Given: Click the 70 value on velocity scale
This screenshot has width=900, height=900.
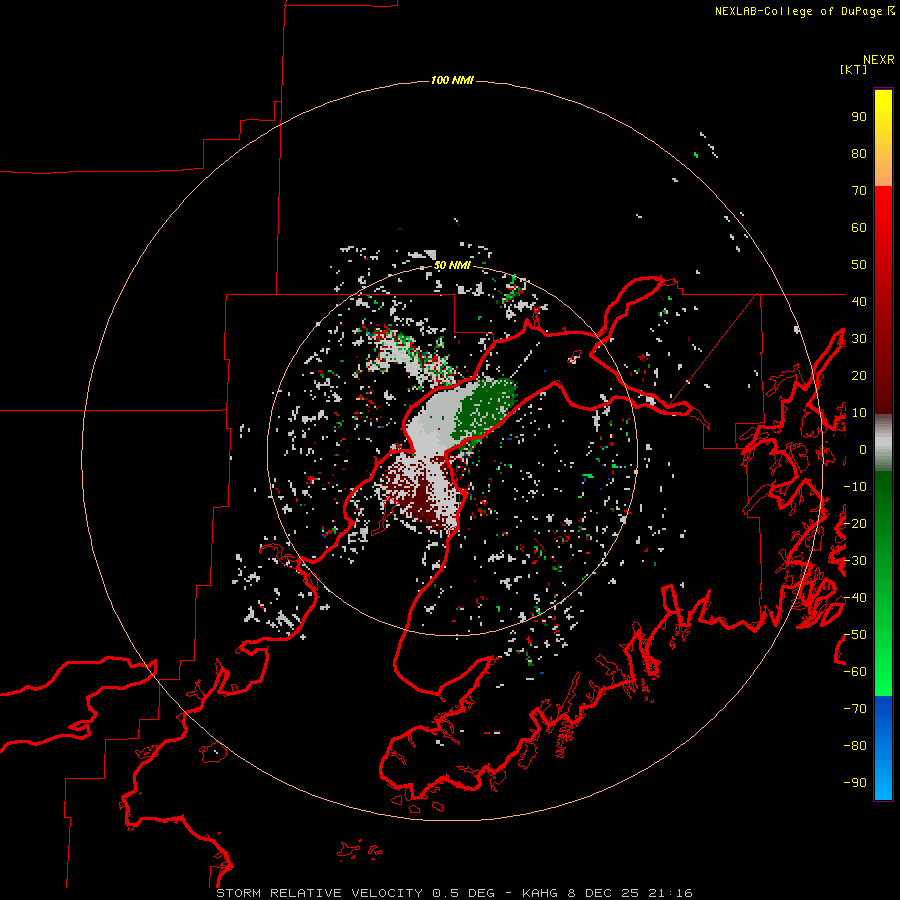Looking at the screenshot, I should (x=859, y=191).
